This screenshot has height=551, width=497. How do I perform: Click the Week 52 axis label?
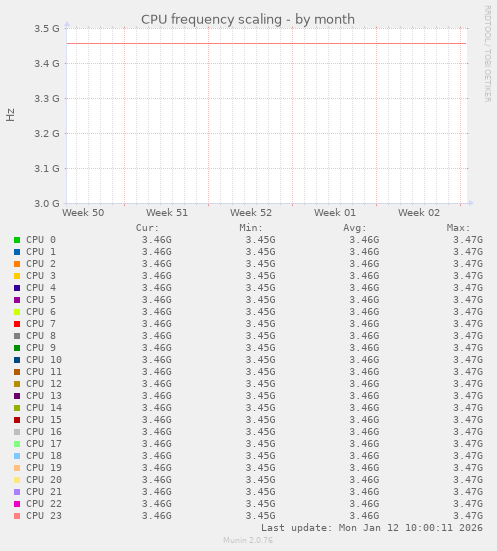point(251,213)
